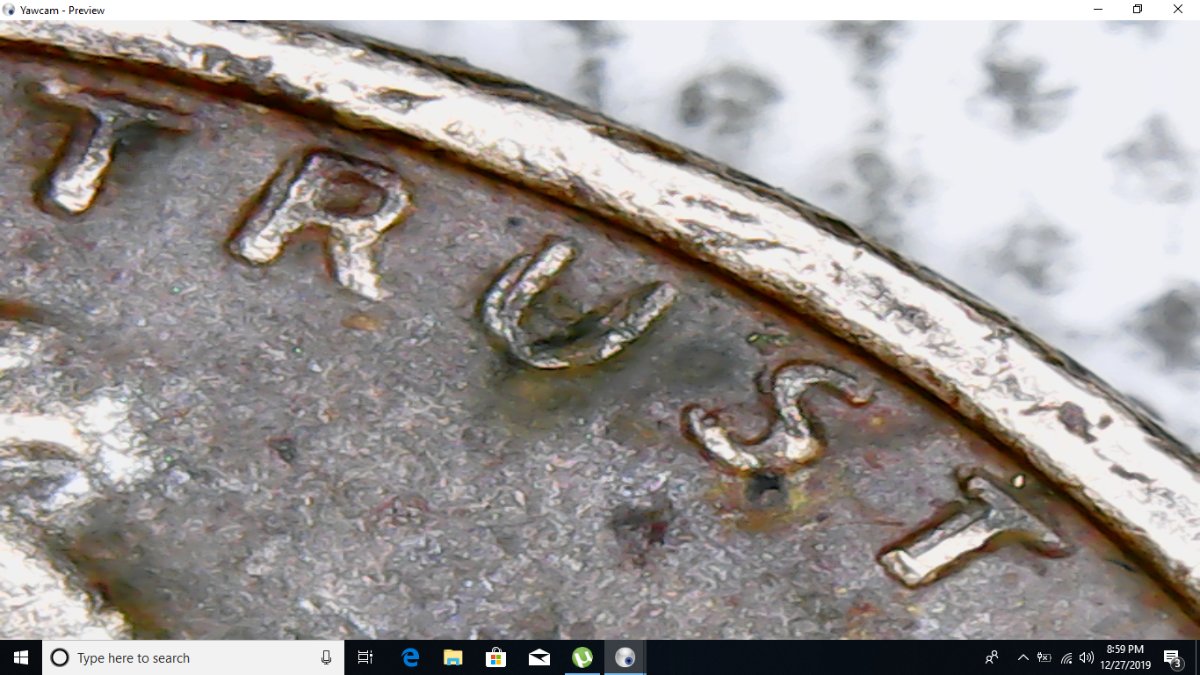Click the coin preview image

600,330
